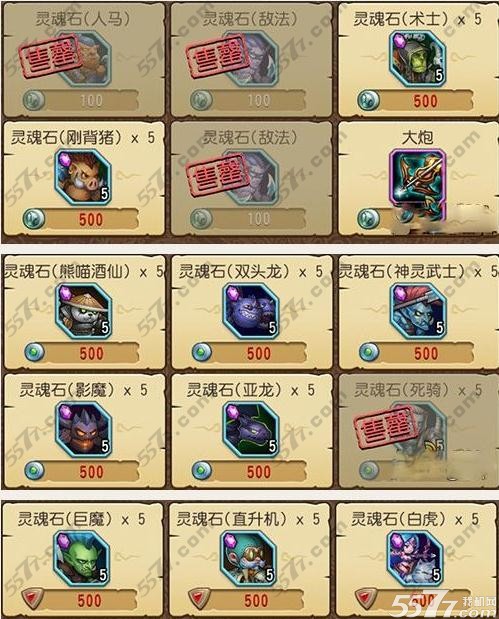Screen dimensions: 499x619
Task: Select the green Troll (巨魔) hero icon
Action: click(x=81, y=559)
